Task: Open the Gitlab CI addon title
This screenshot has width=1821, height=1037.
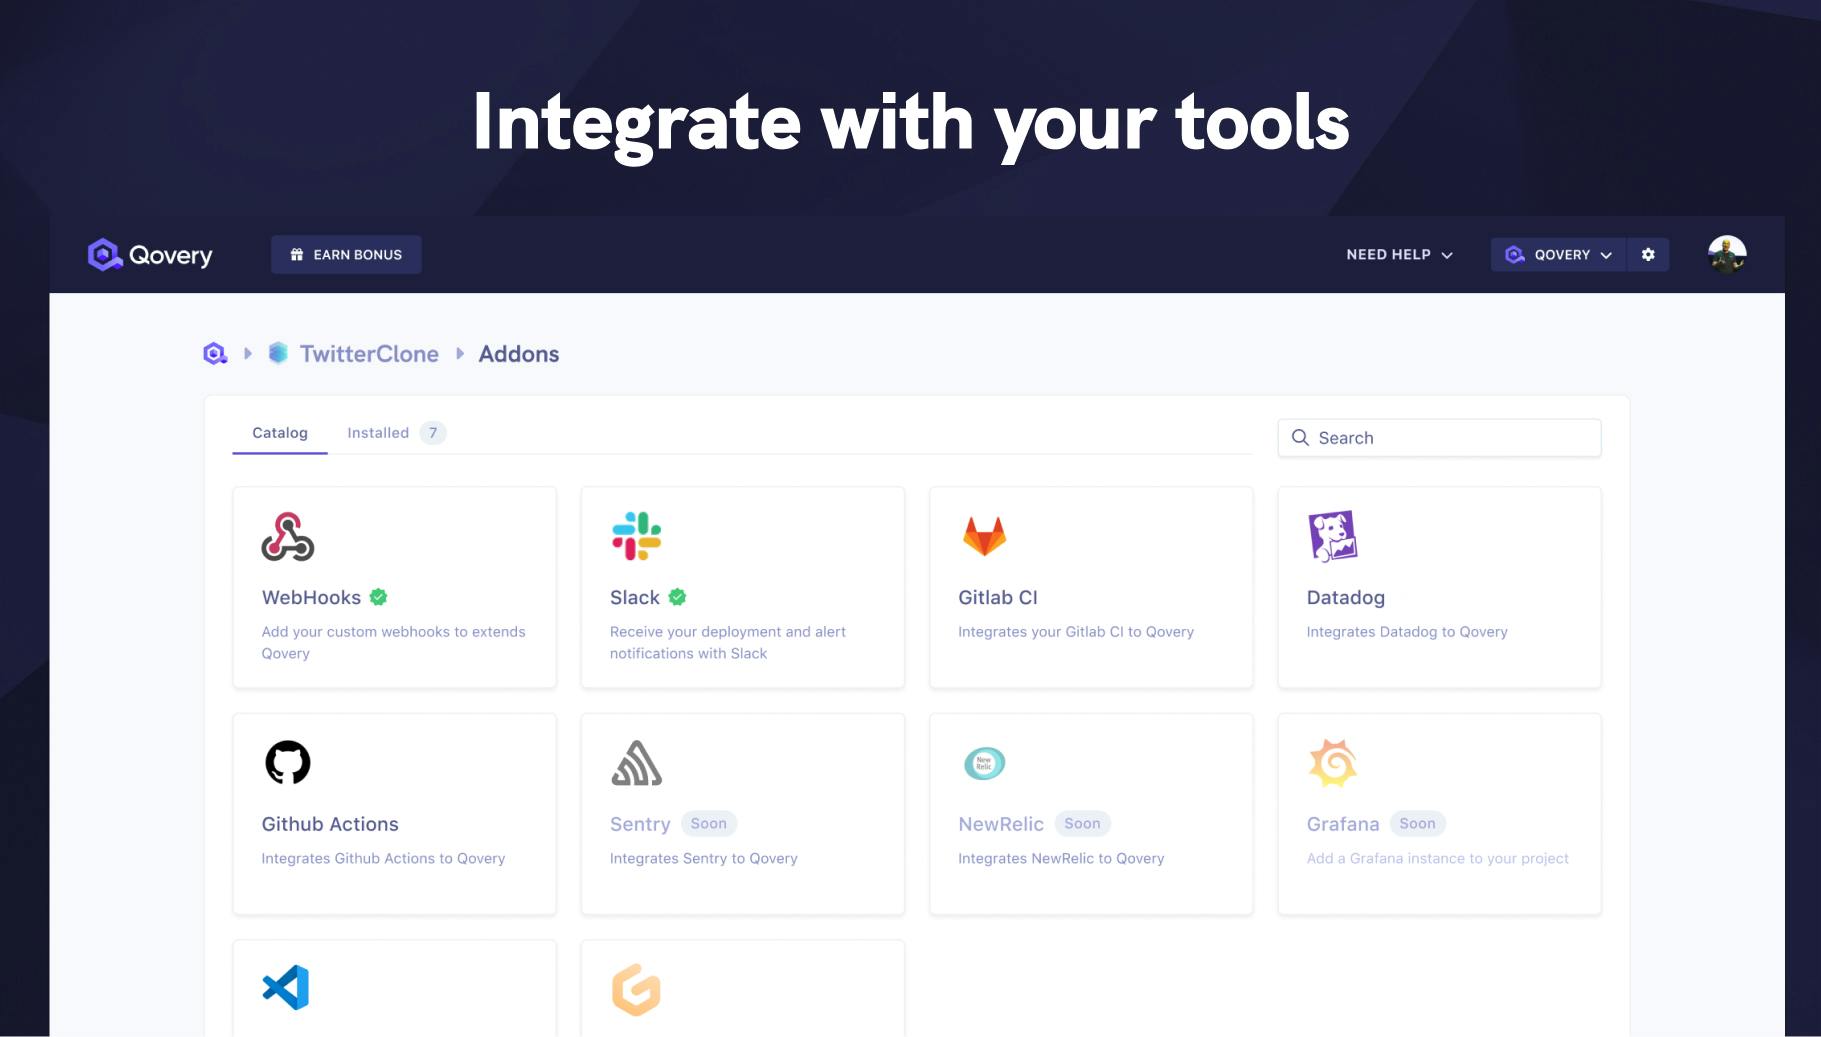Action: (x=998, y=598)
